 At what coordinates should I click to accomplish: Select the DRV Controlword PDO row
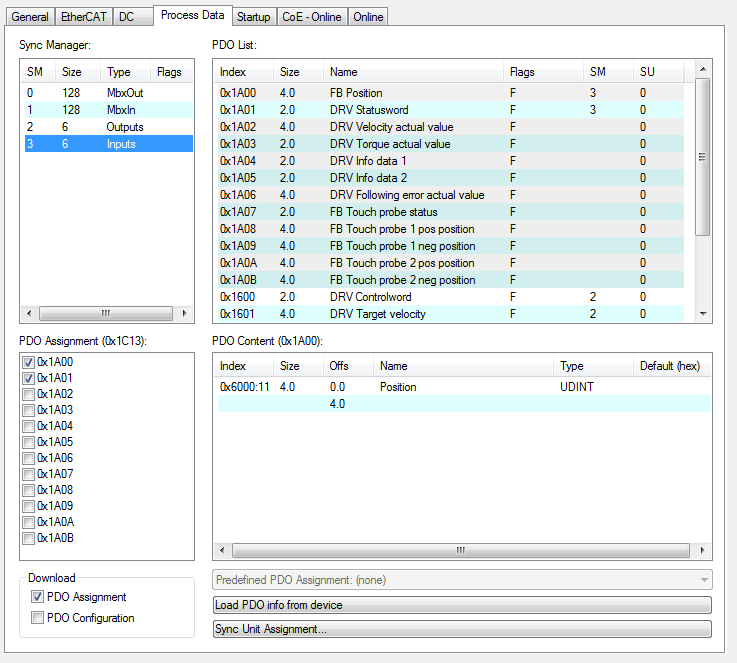tap(451, 296)
